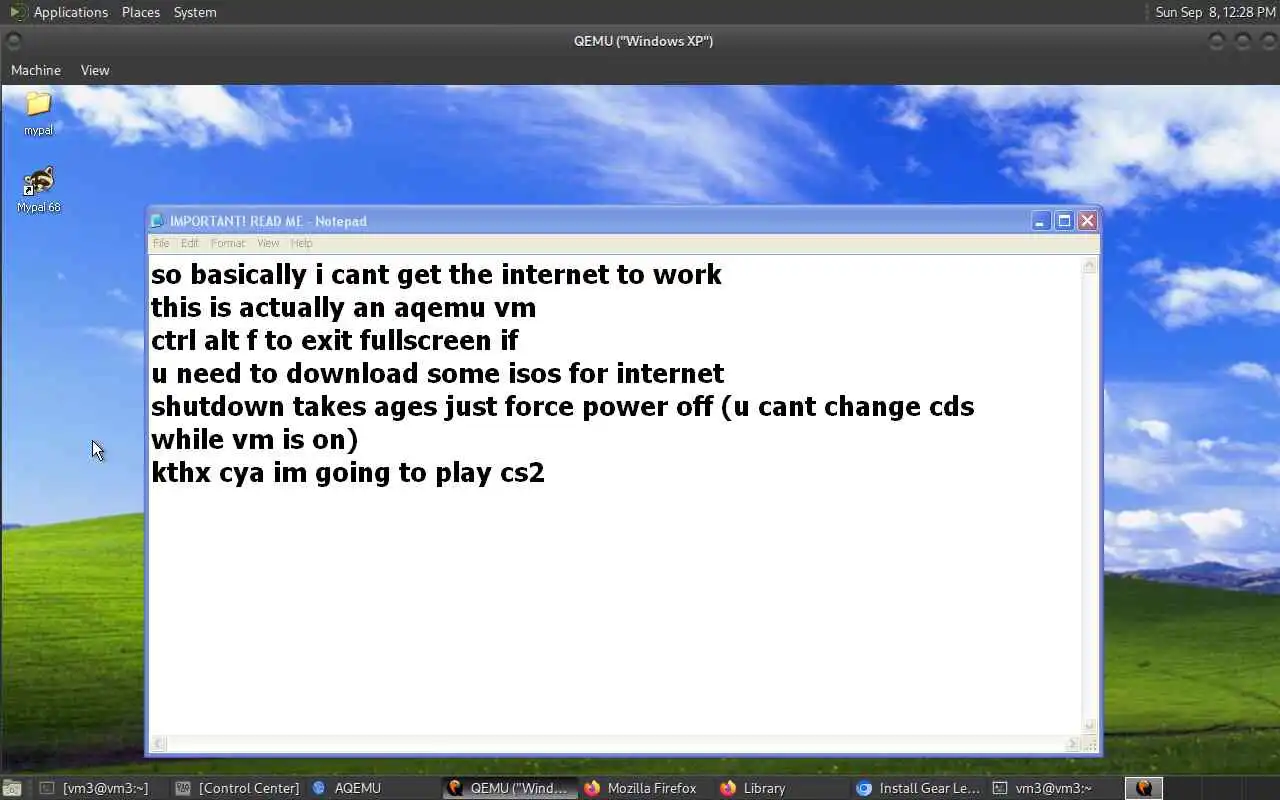Open the QEMU View menu
This screenshot has height=800, width=1280.
tap(95, 70)
